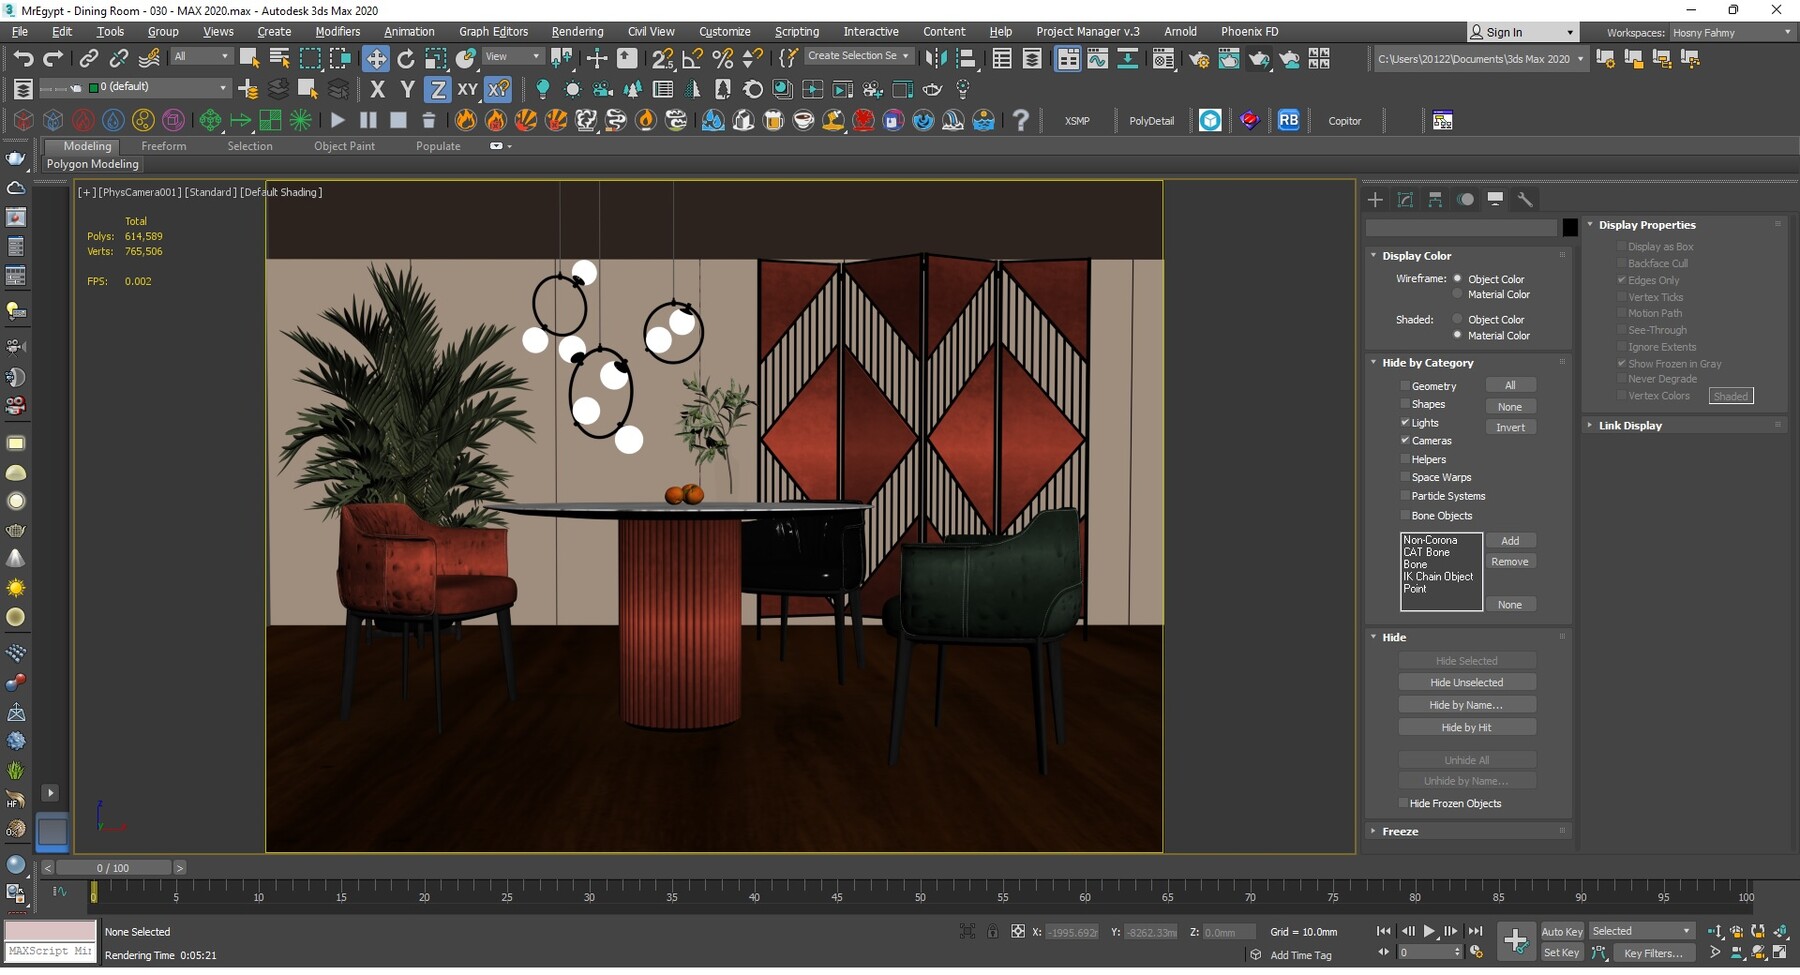The height and width of the screenshot is (975, 1800).
Task: Click the project path field
Action: pyautogui.click(x=1480, y=58)
